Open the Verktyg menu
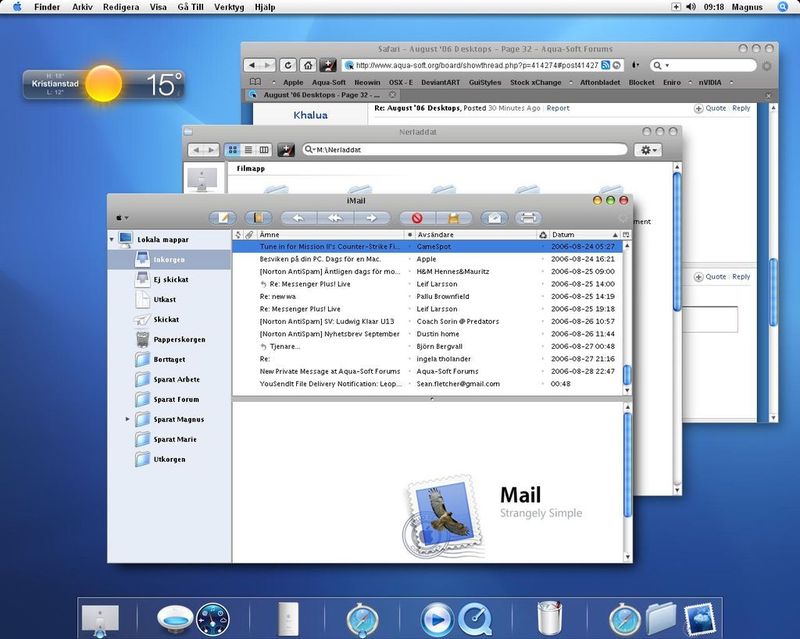Image resolution: width=800 pixels, height=639 pixels. click(x=229, y=7)
